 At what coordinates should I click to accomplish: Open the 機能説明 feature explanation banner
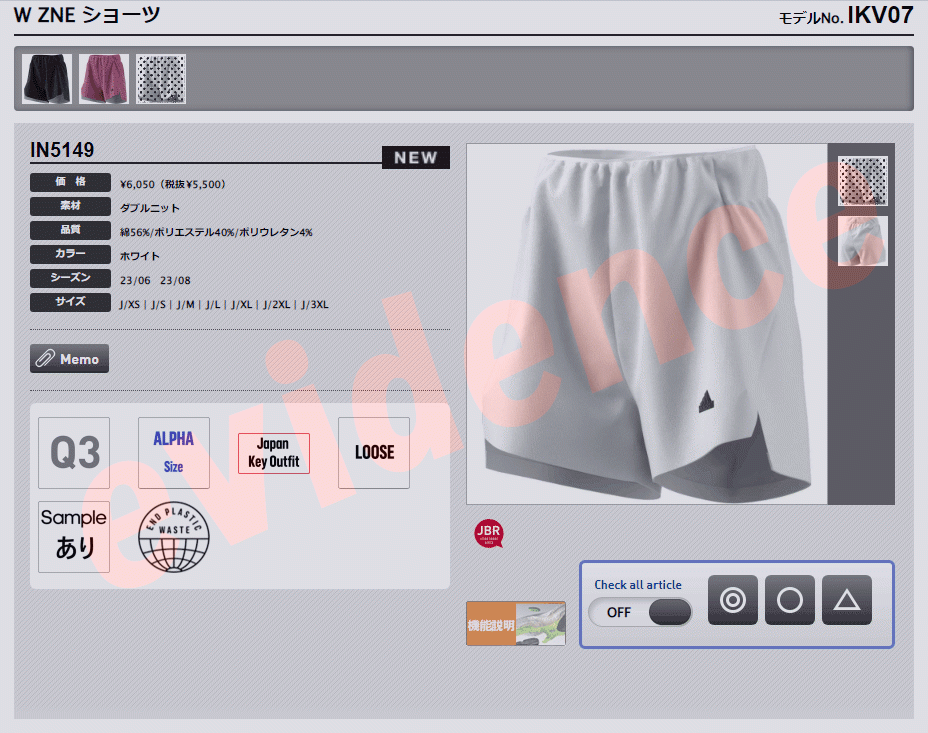(515, 624)
